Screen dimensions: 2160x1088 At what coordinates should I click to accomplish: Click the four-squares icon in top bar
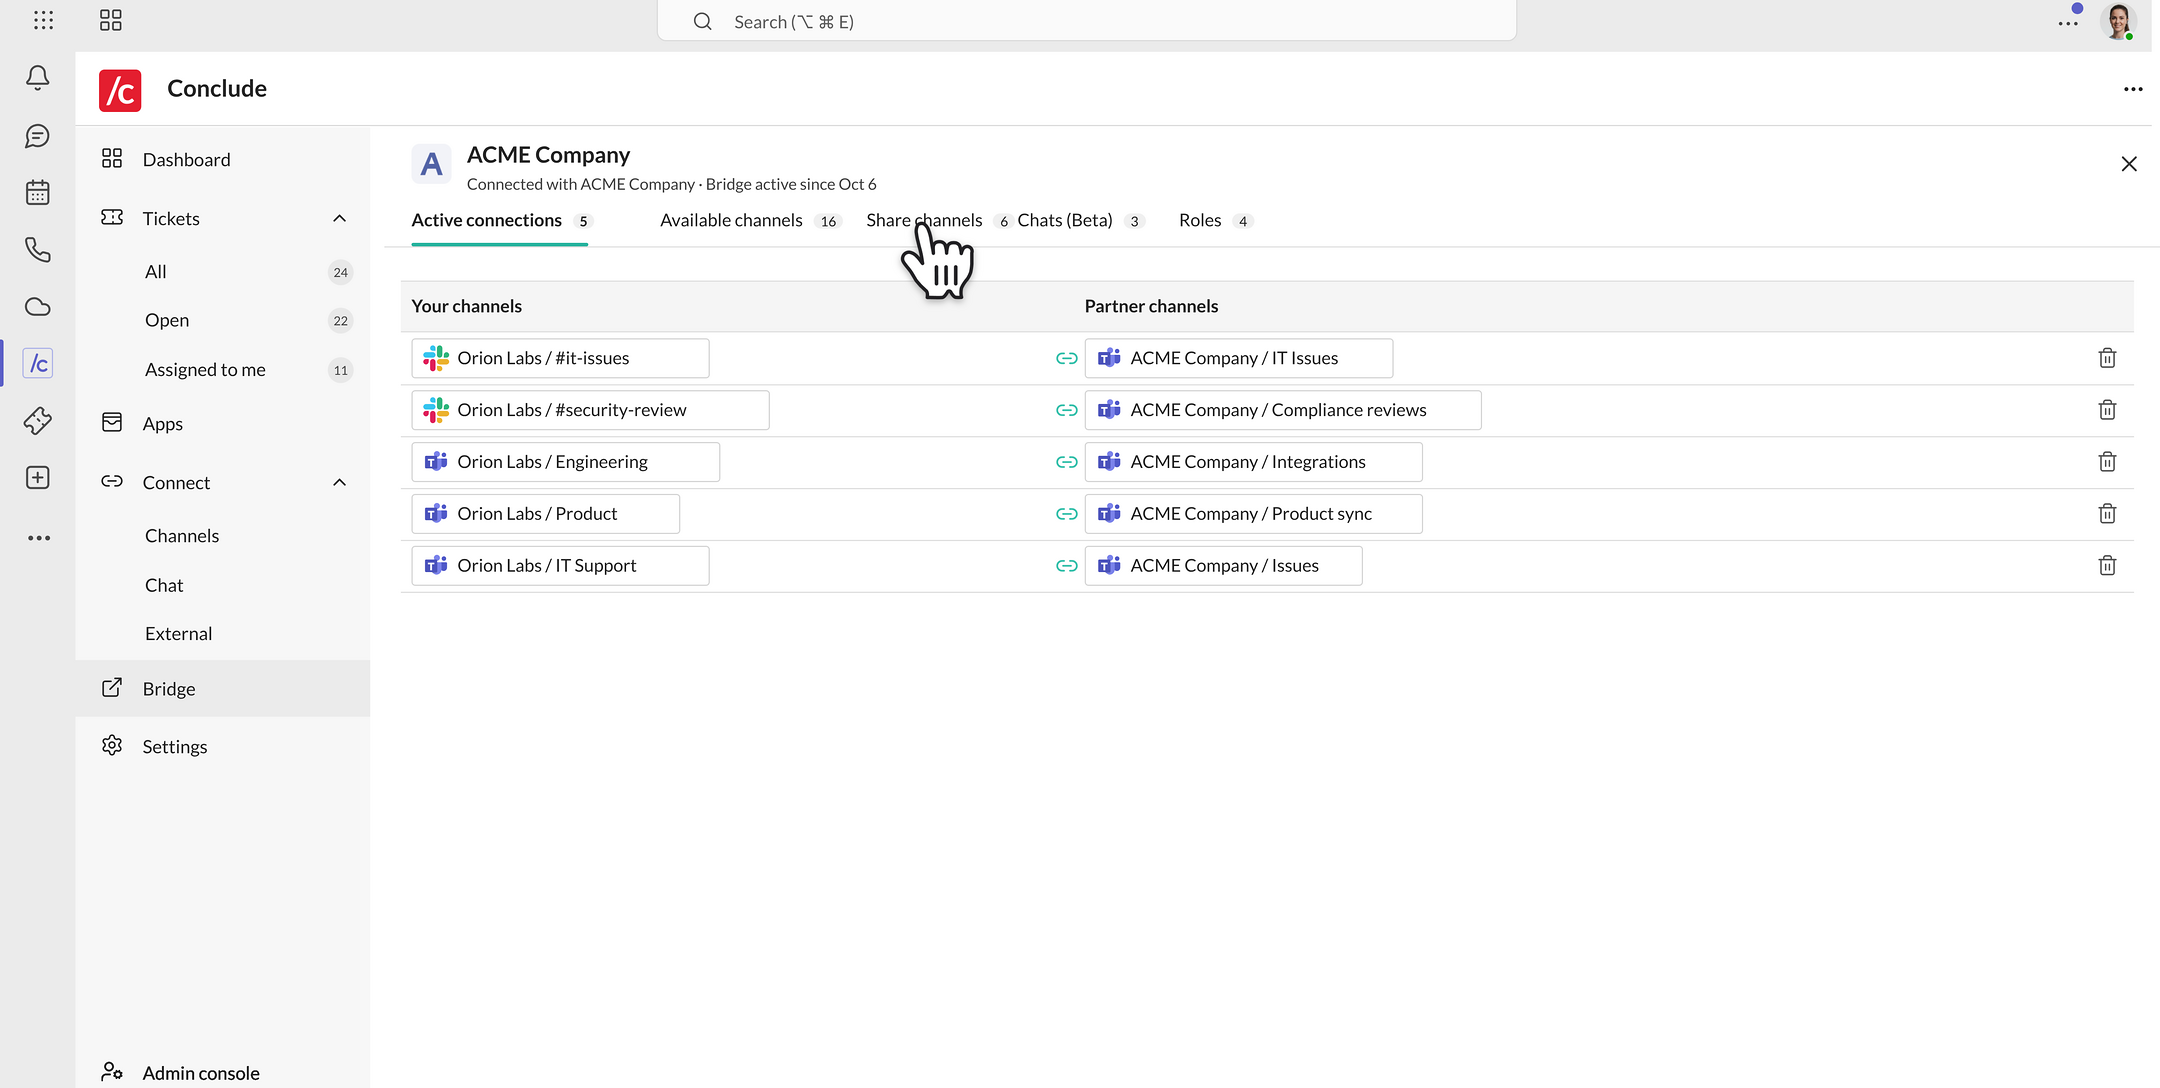[111, 20]
